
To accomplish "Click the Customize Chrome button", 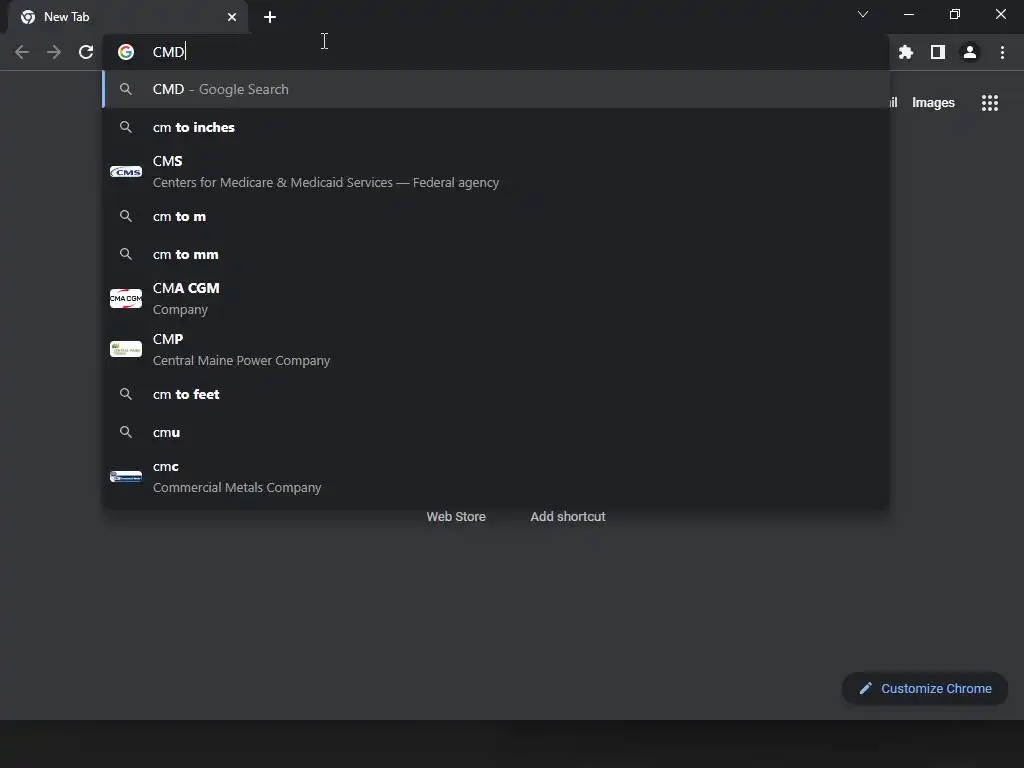I will point(925,688).
